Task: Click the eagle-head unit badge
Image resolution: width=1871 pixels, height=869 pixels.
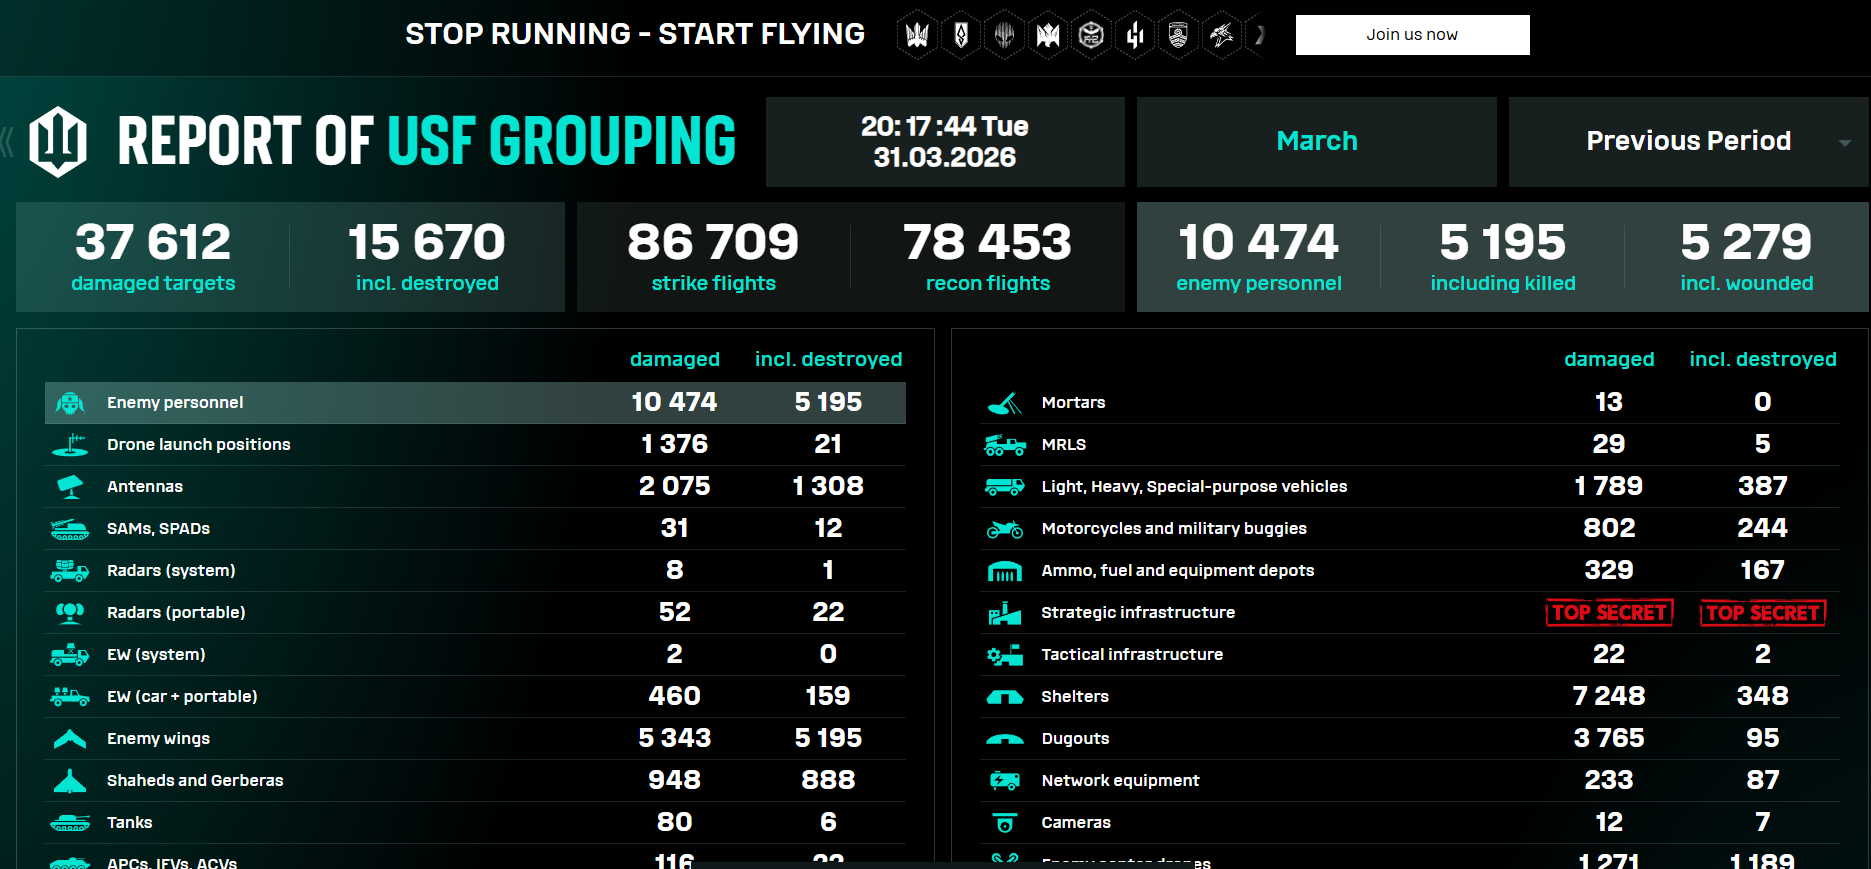Action: coord(1222,36)
